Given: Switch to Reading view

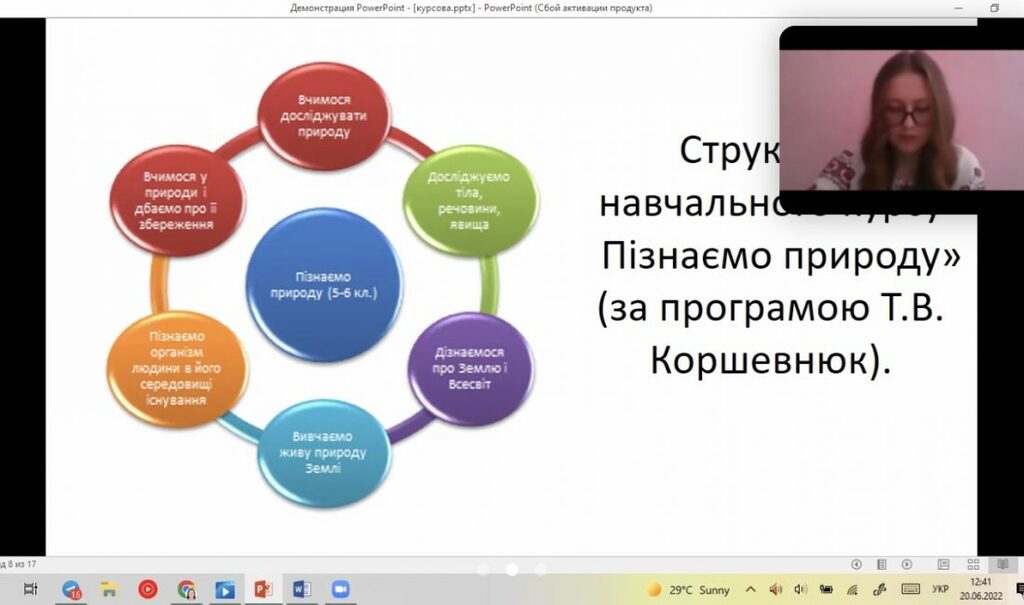Looking at the screenshot, I should click(1003, 565).
